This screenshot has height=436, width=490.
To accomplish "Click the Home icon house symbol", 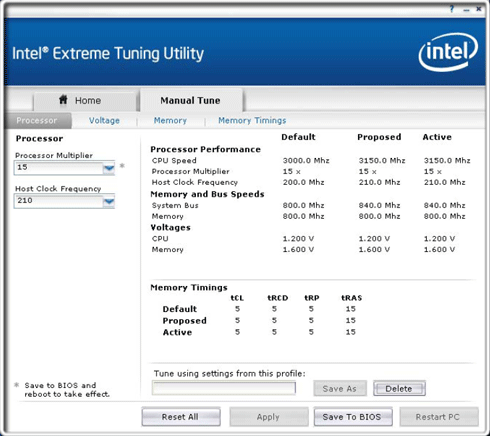I will tap(63, 99).
